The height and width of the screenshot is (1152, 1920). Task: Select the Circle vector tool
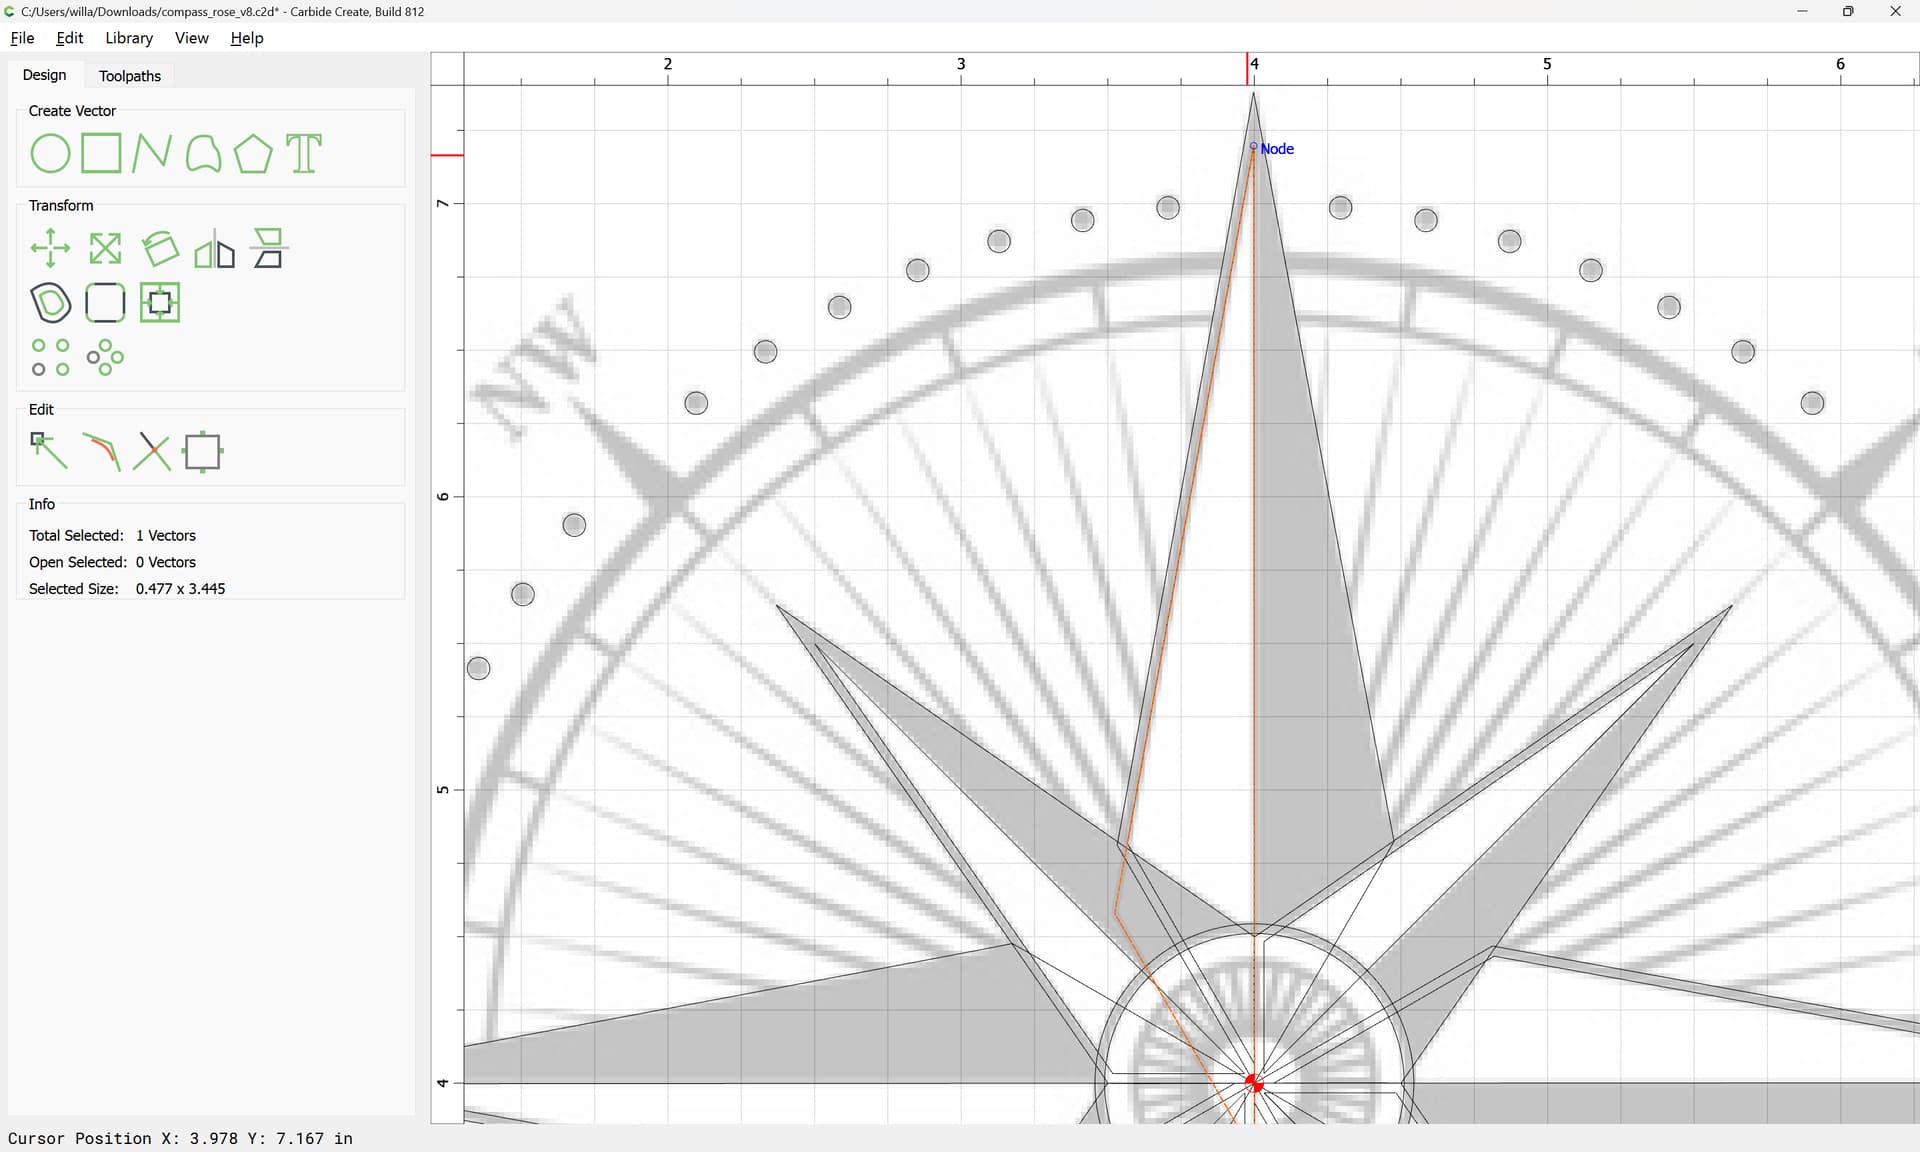pyautogui.click(x=50, y=154)
